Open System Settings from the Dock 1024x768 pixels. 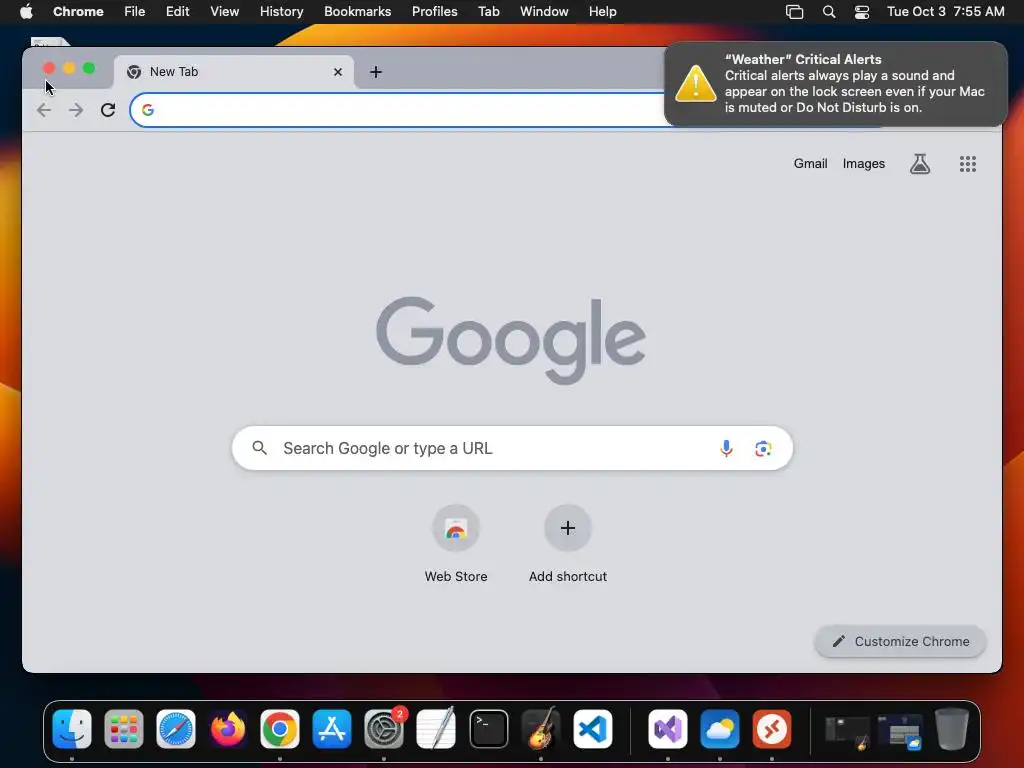click(x=384, y=729)
